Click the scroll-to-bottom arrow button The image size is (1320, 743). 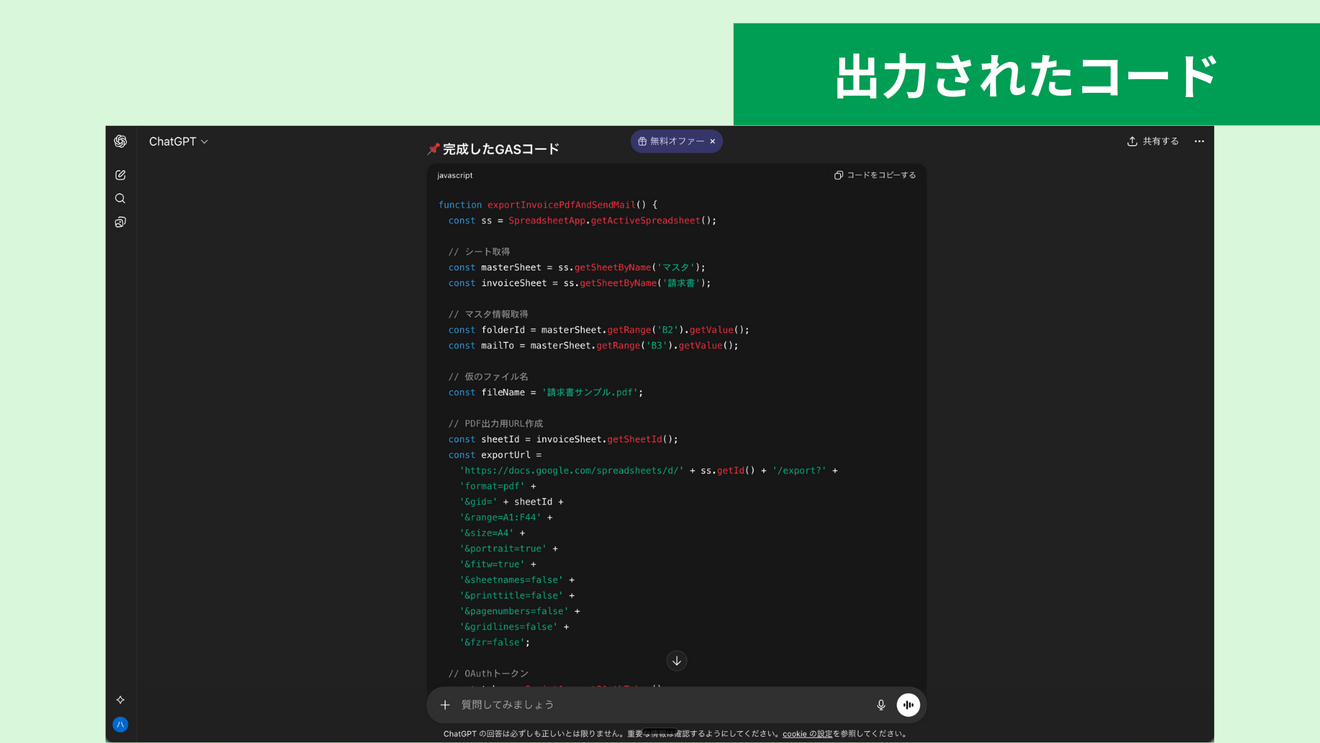tap(677, 661)
